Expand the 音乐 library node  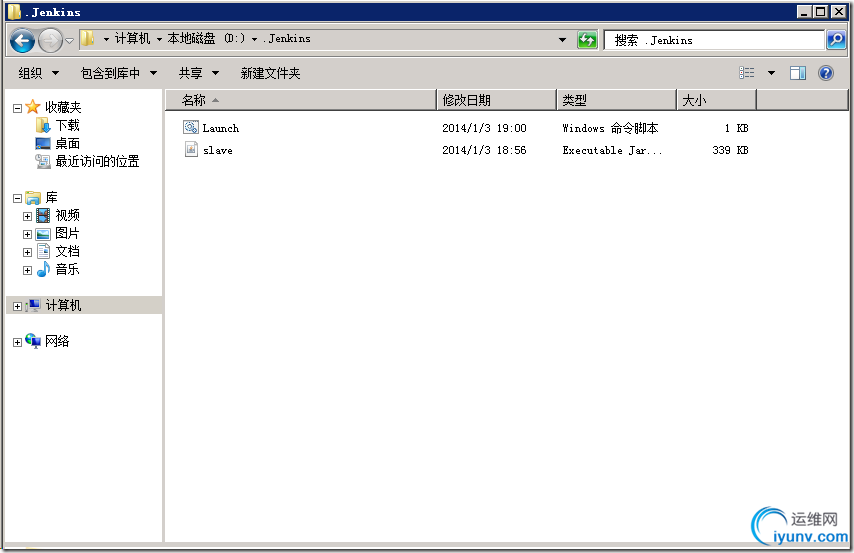point(27,270)
